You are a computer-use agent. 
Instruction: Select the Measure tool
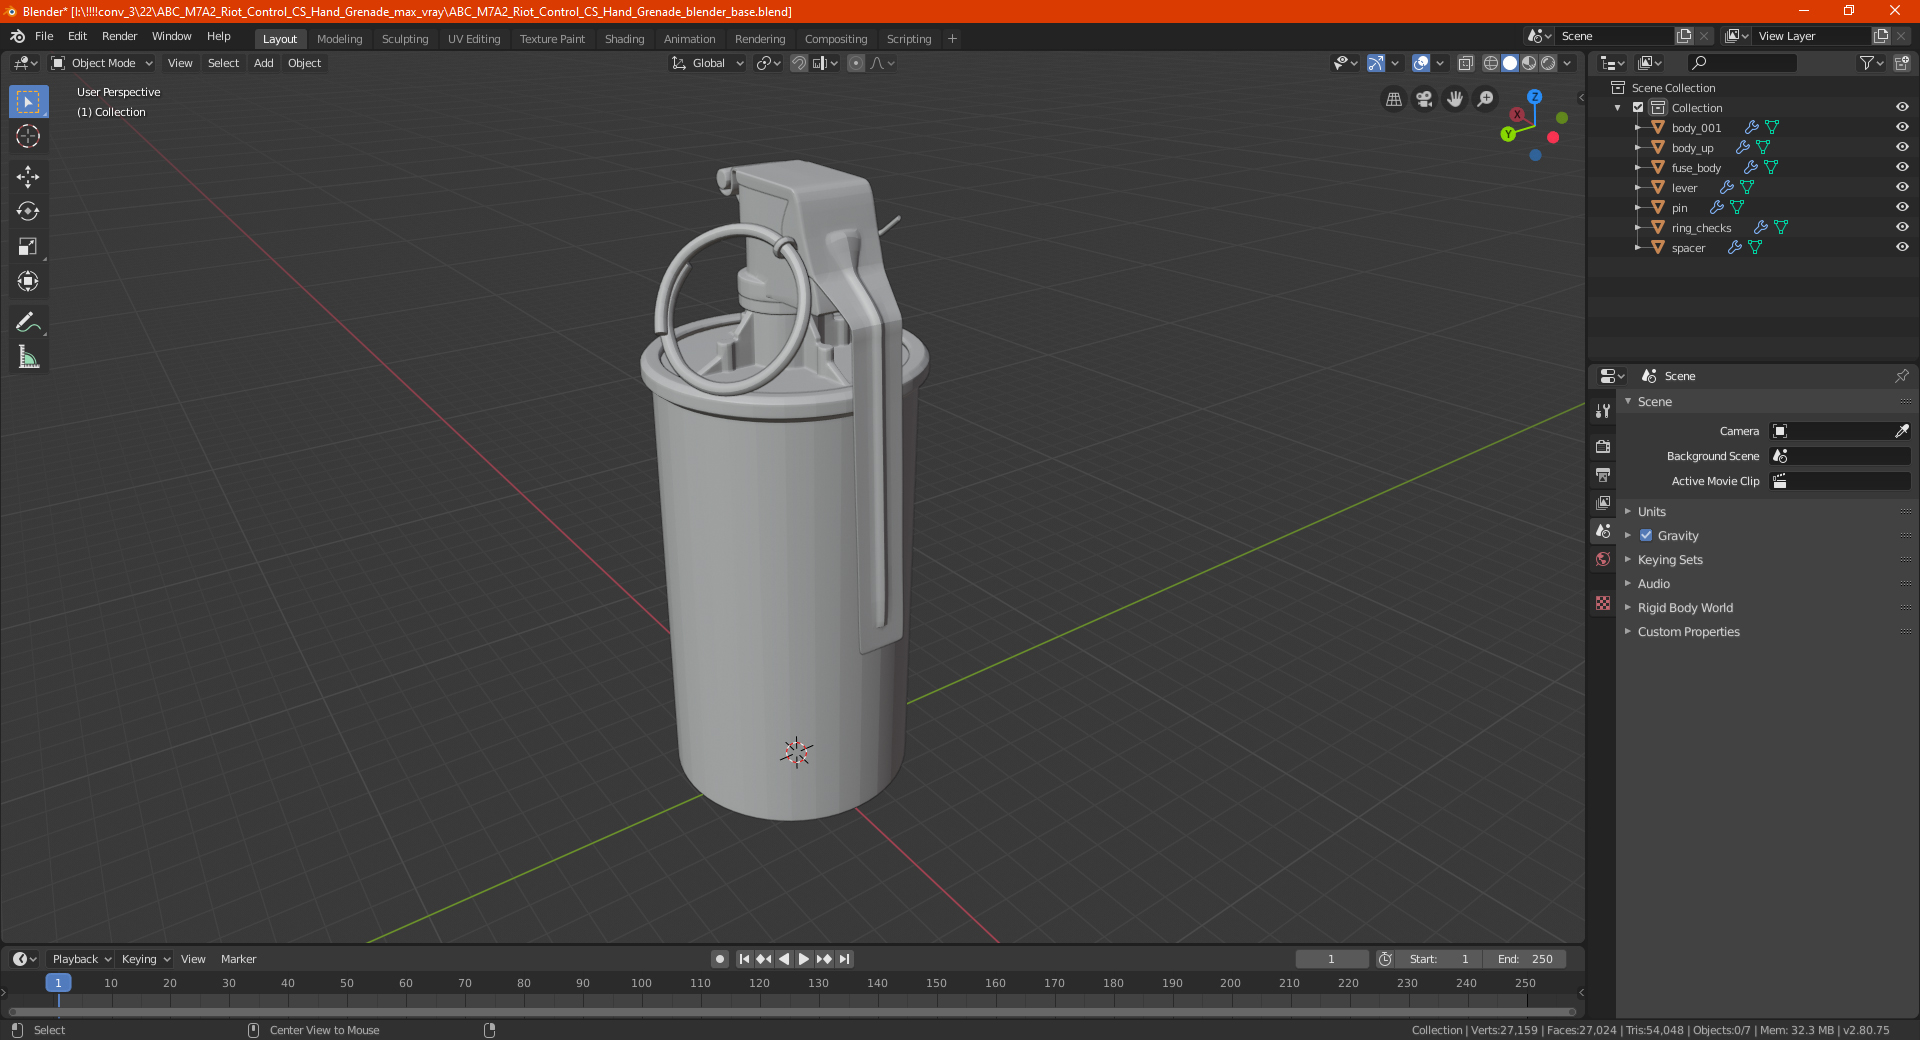(x=28, y=357)
